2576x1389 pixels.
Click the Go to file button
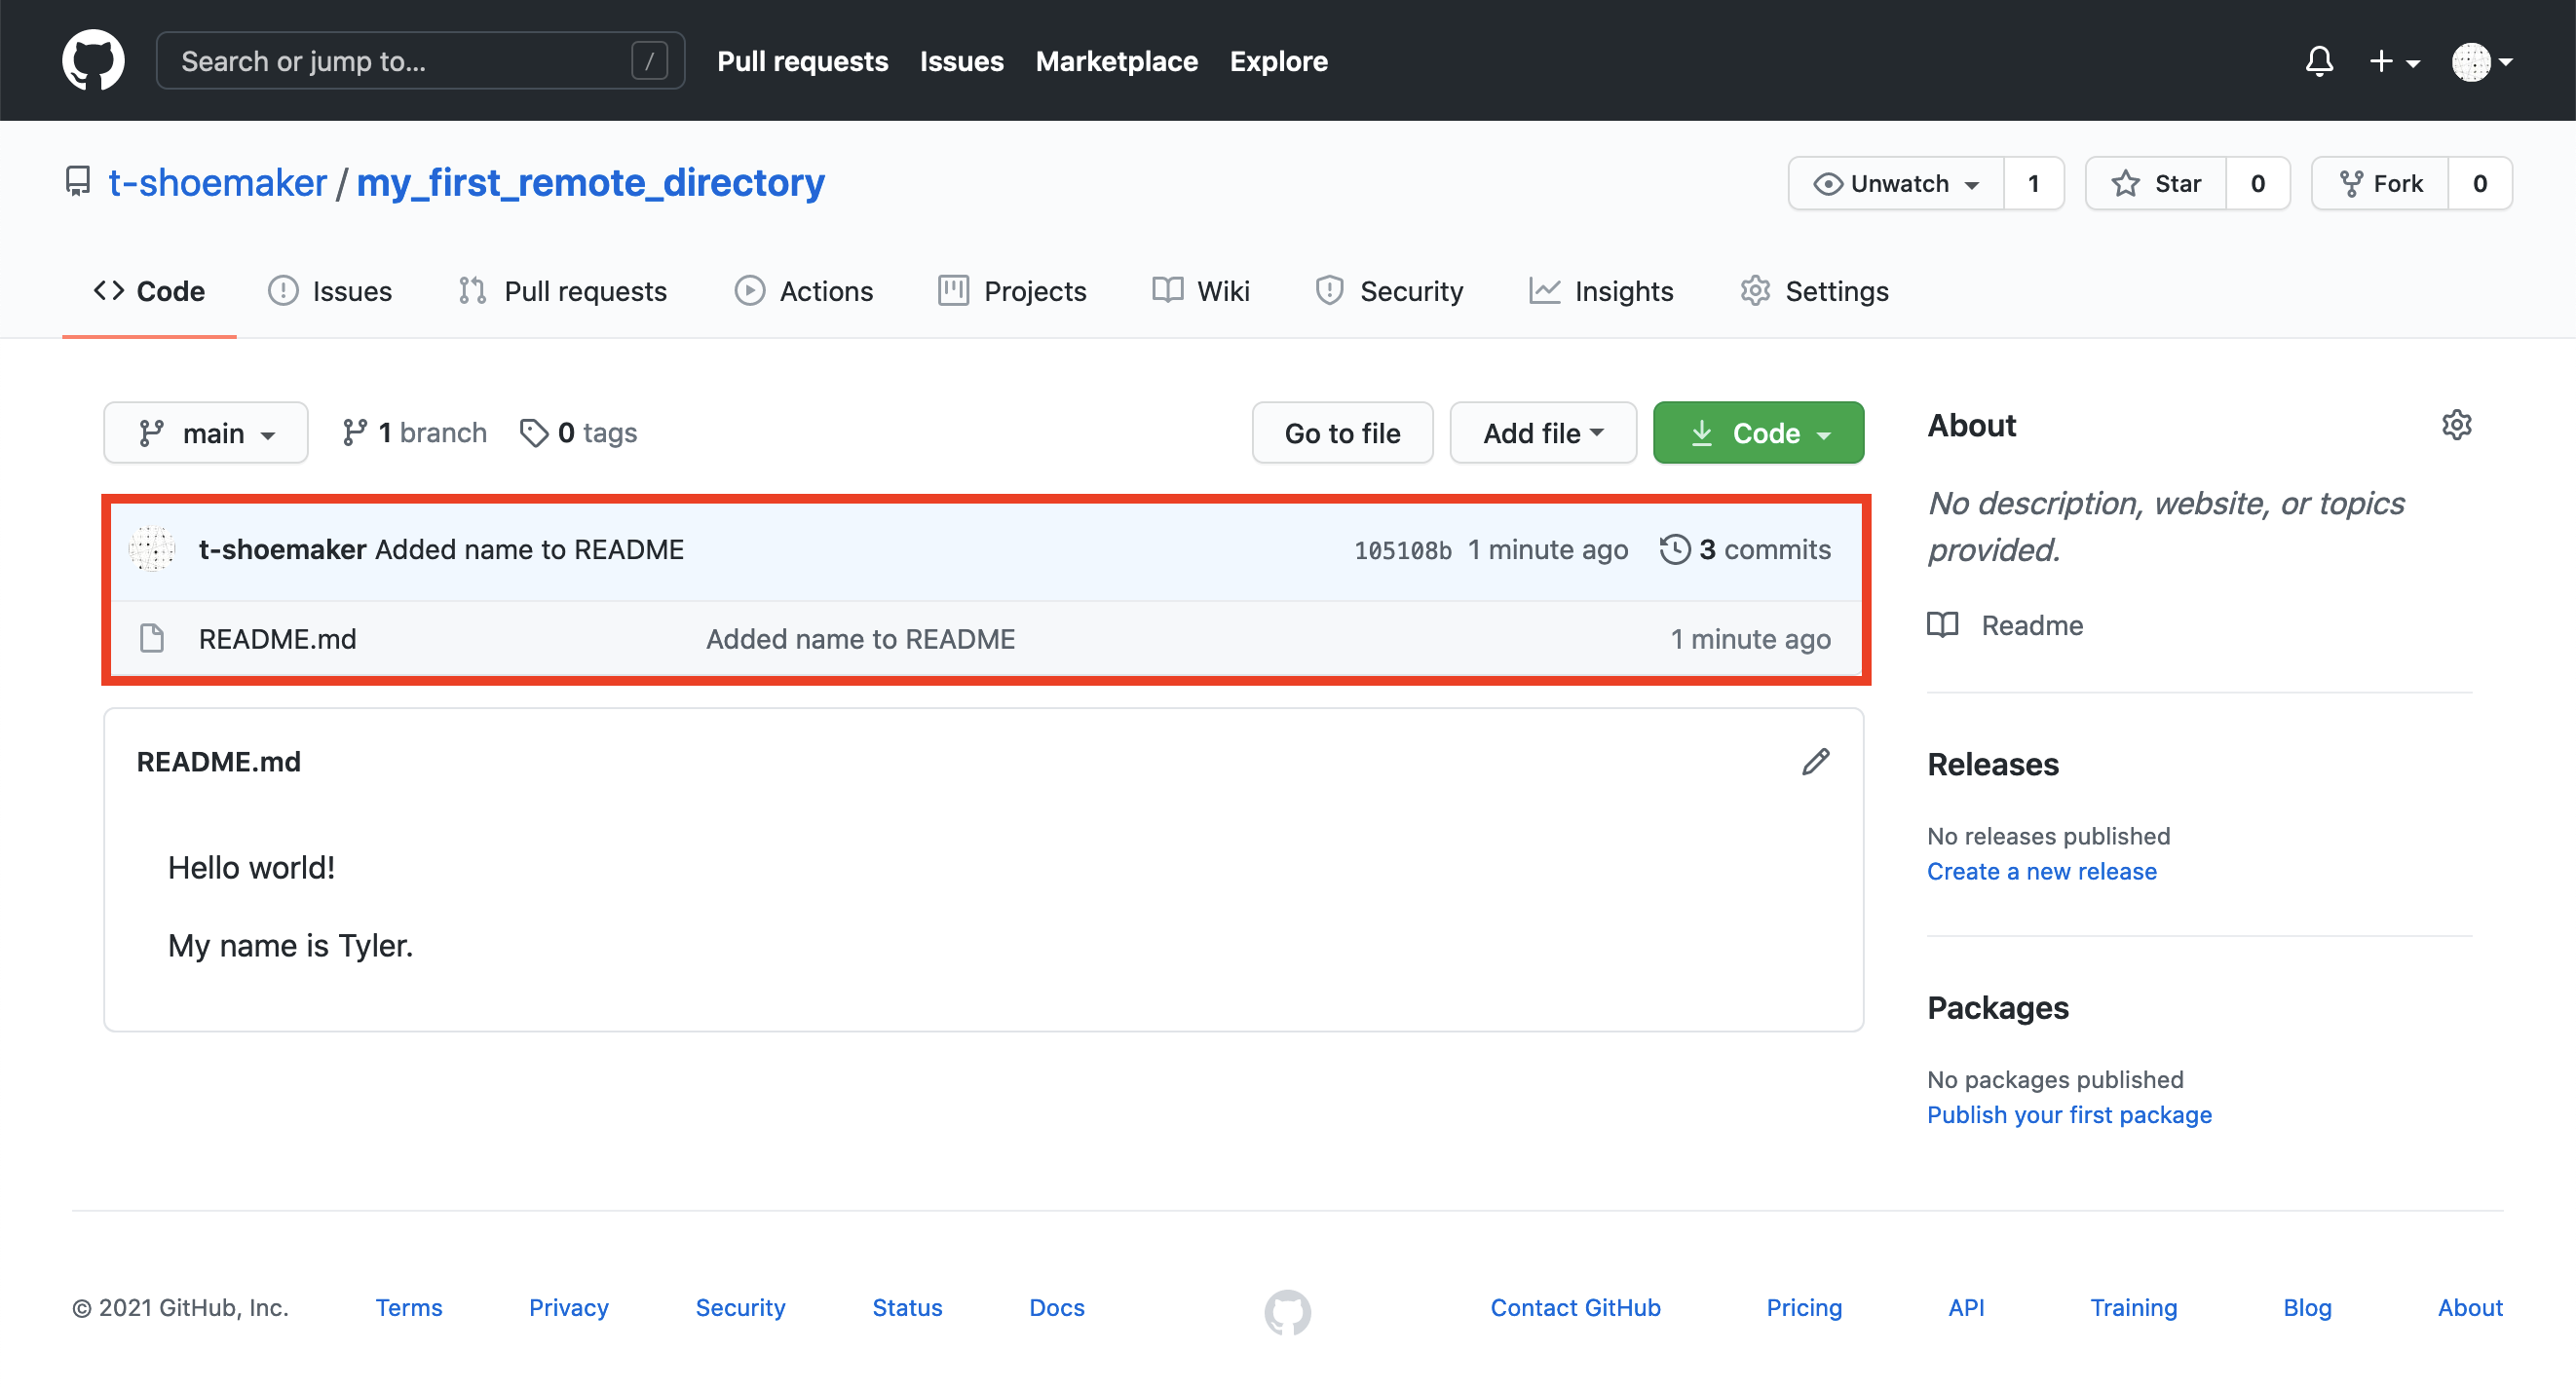coord(1342,433)
